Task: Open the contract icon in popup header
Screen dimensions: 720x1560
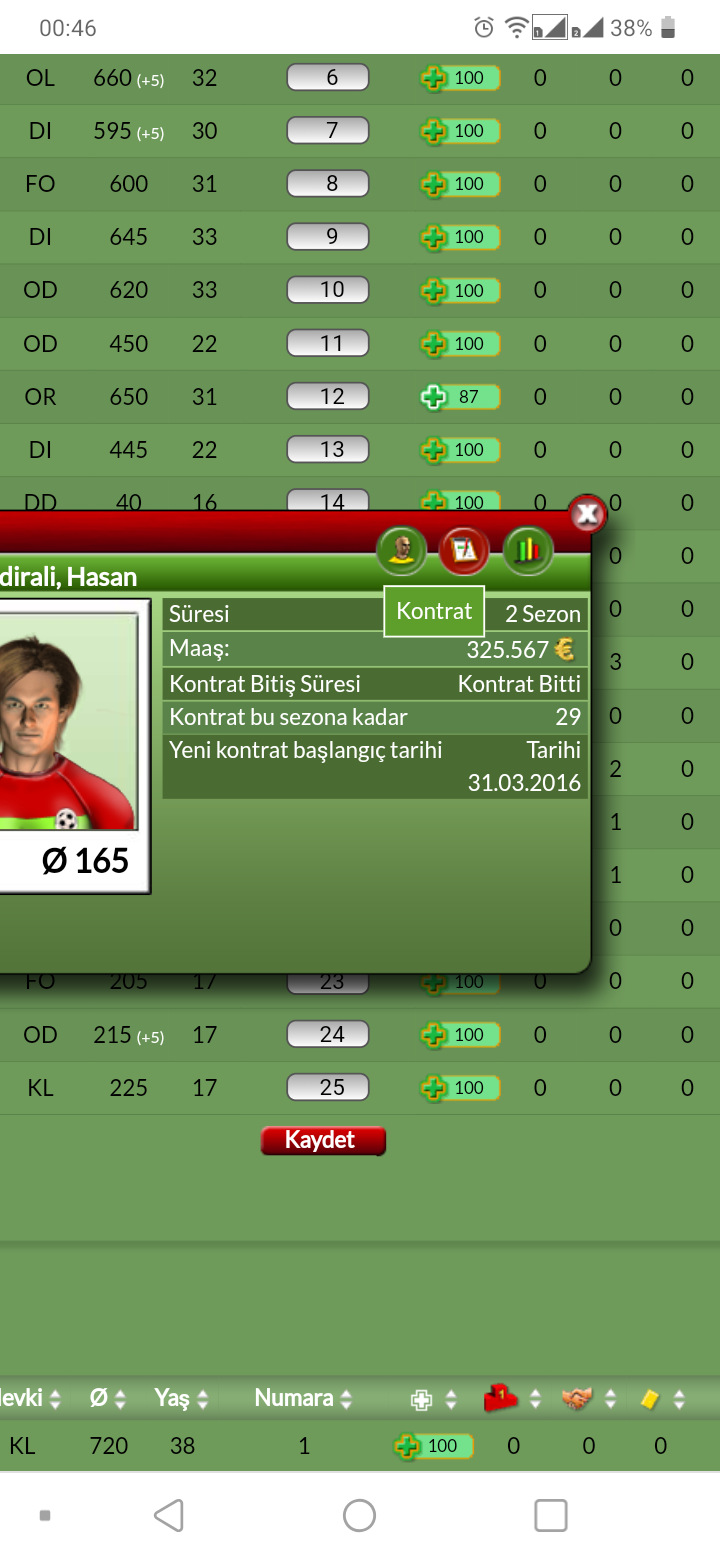Action: tap(464, 549)
